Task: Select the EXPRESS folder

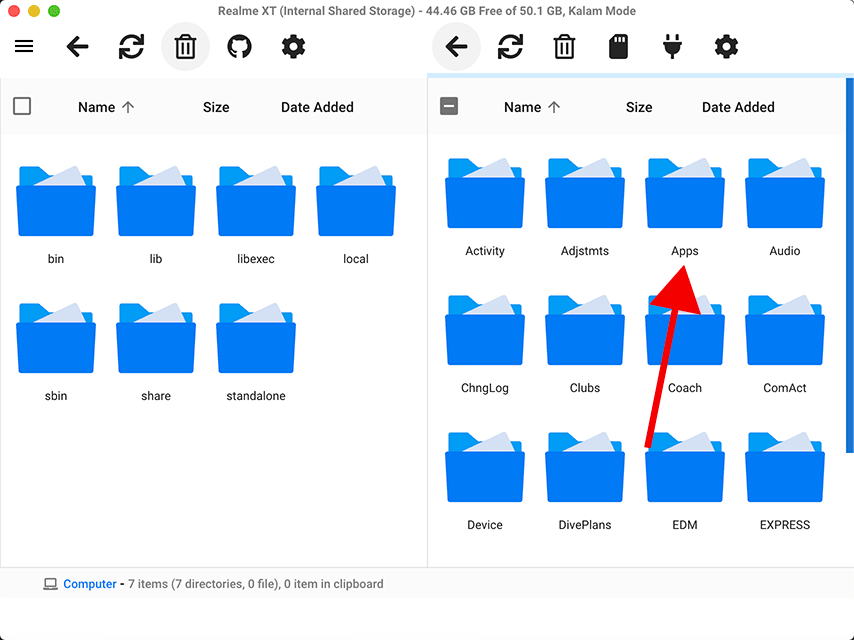Action: [x=785, y=481]
